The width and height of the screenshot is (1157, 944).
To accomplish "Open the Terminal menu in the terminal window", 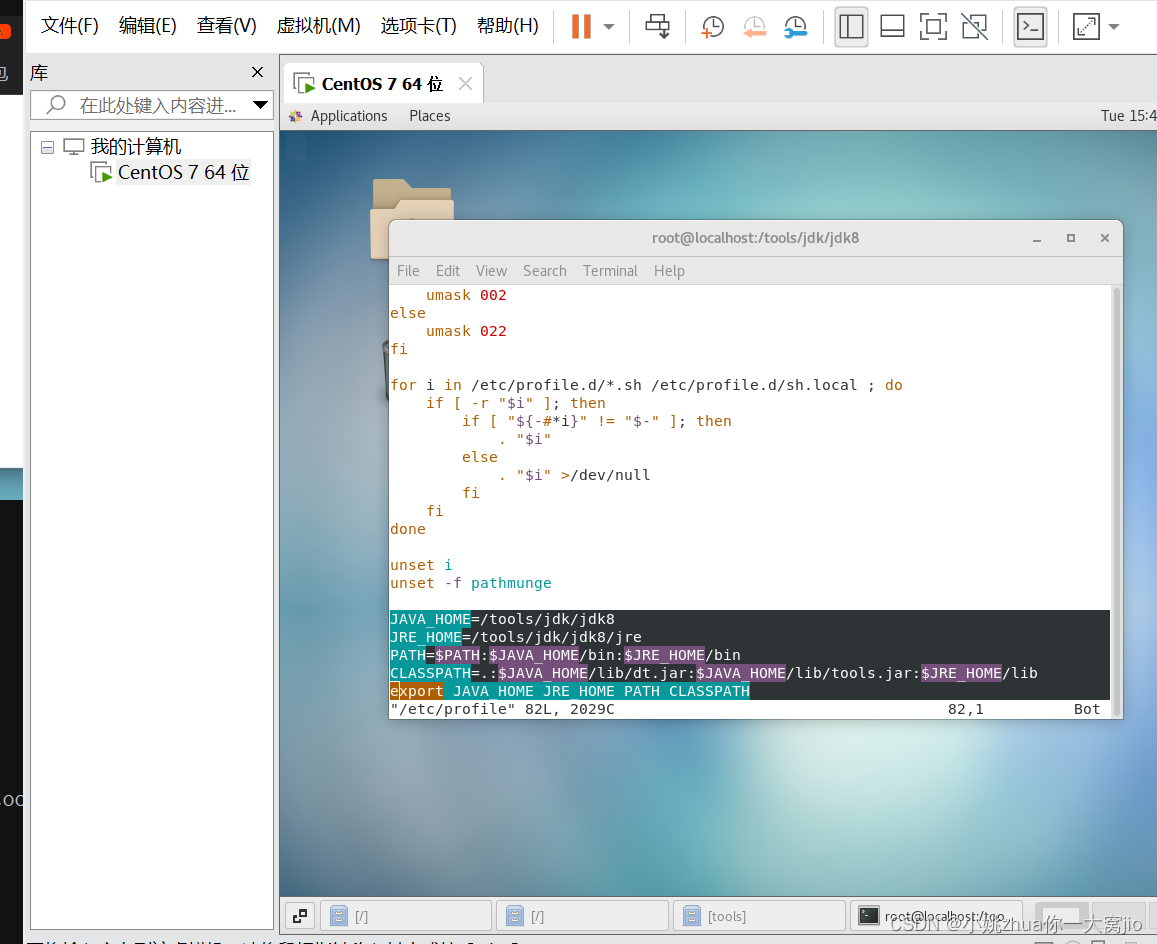I will 610,270.
